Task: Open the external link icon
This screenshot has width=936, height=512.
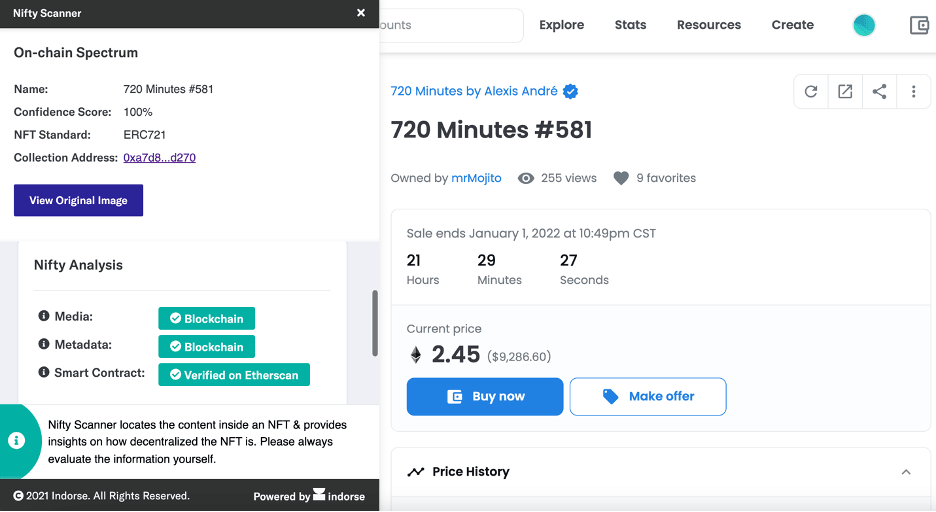Action: pyautogui.click(x=845, y=91)
